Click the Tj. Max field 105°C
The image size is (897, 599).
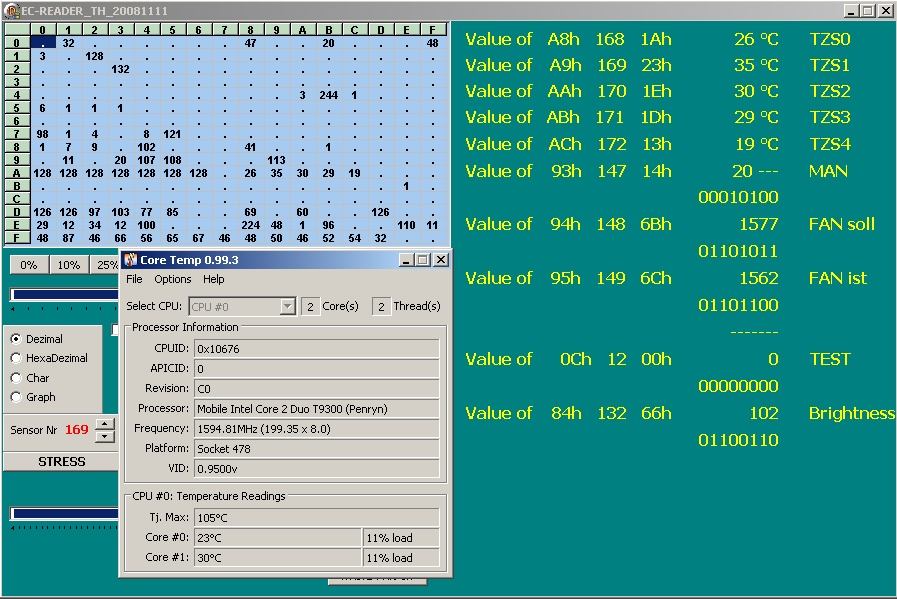pyautogui.click(x=317, y=518)
